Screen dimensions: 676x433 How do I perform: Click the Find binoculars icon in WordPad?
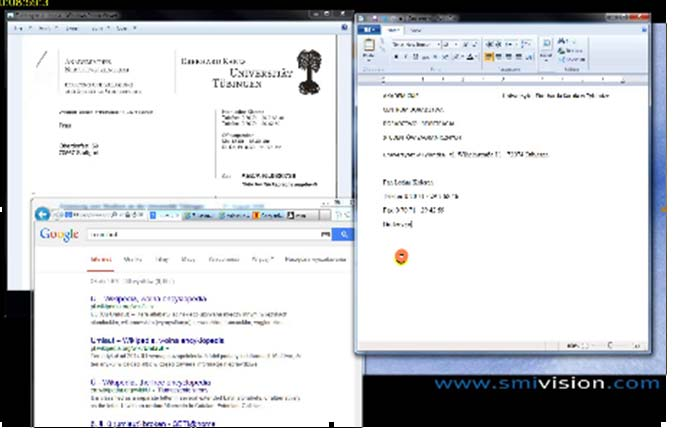tap(562, 41)
